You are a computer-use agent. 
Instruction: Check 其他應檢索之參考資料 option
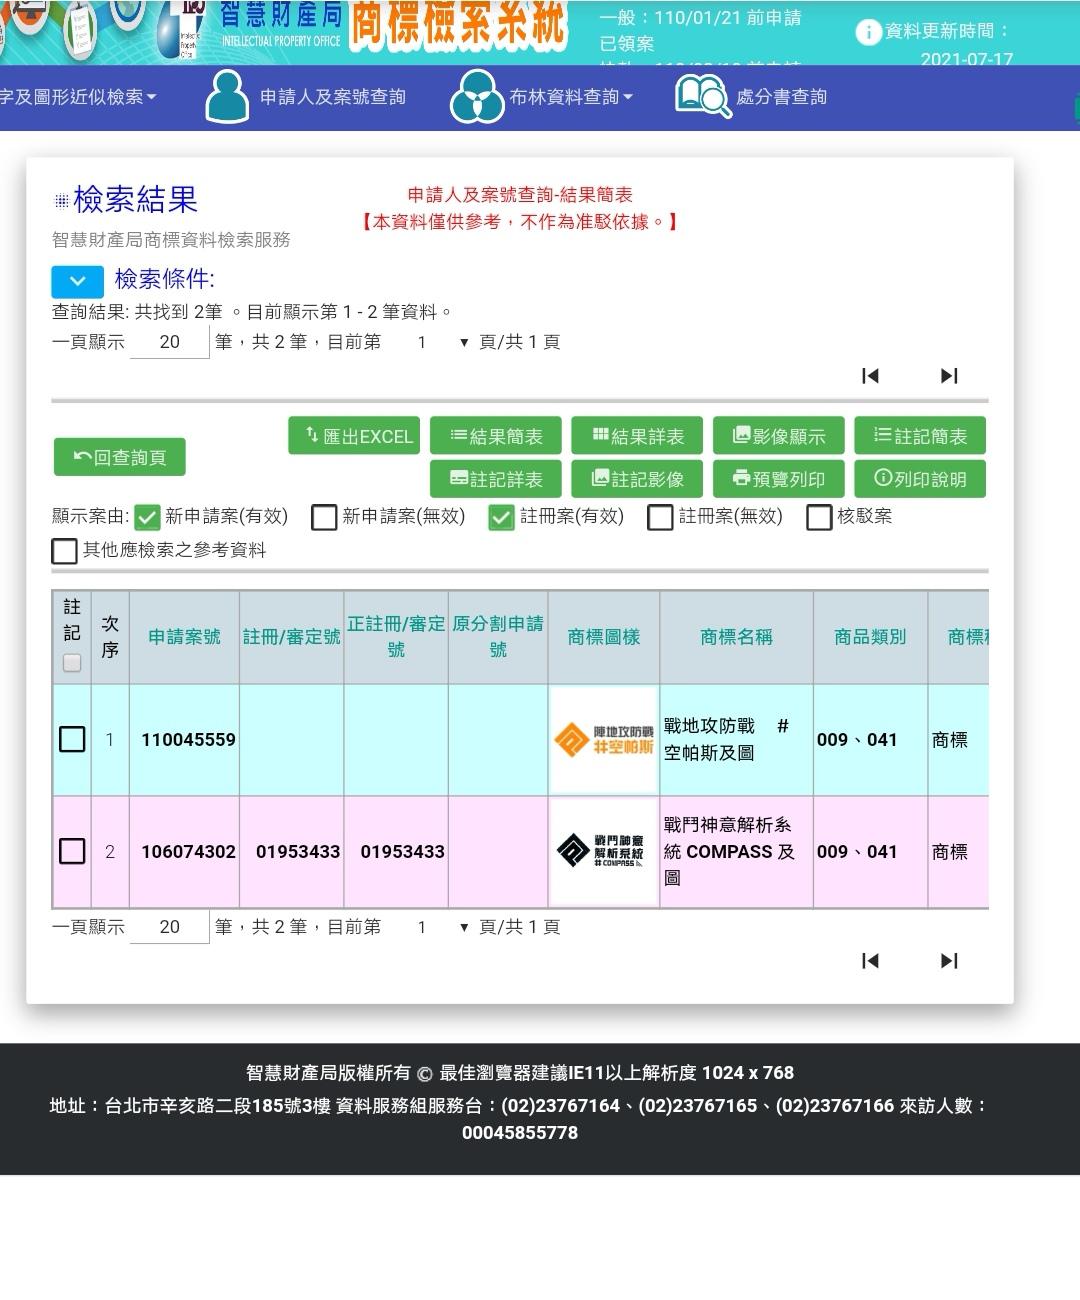(64, 551)
